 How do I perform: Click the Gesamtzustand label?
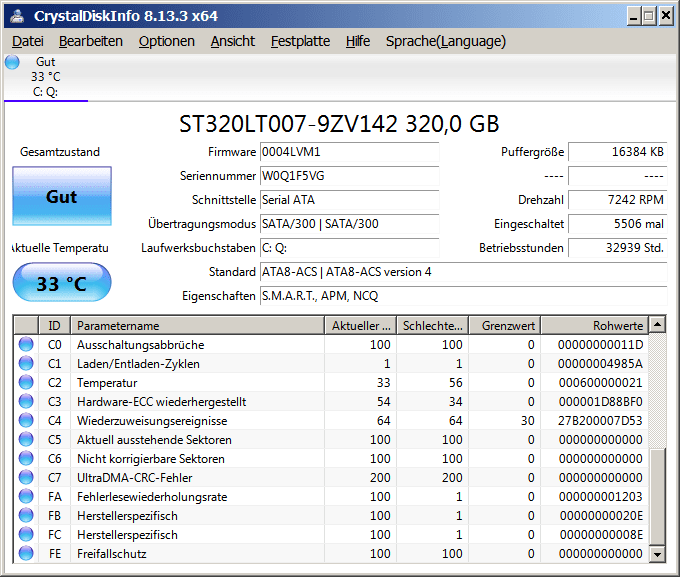[60, 152]
